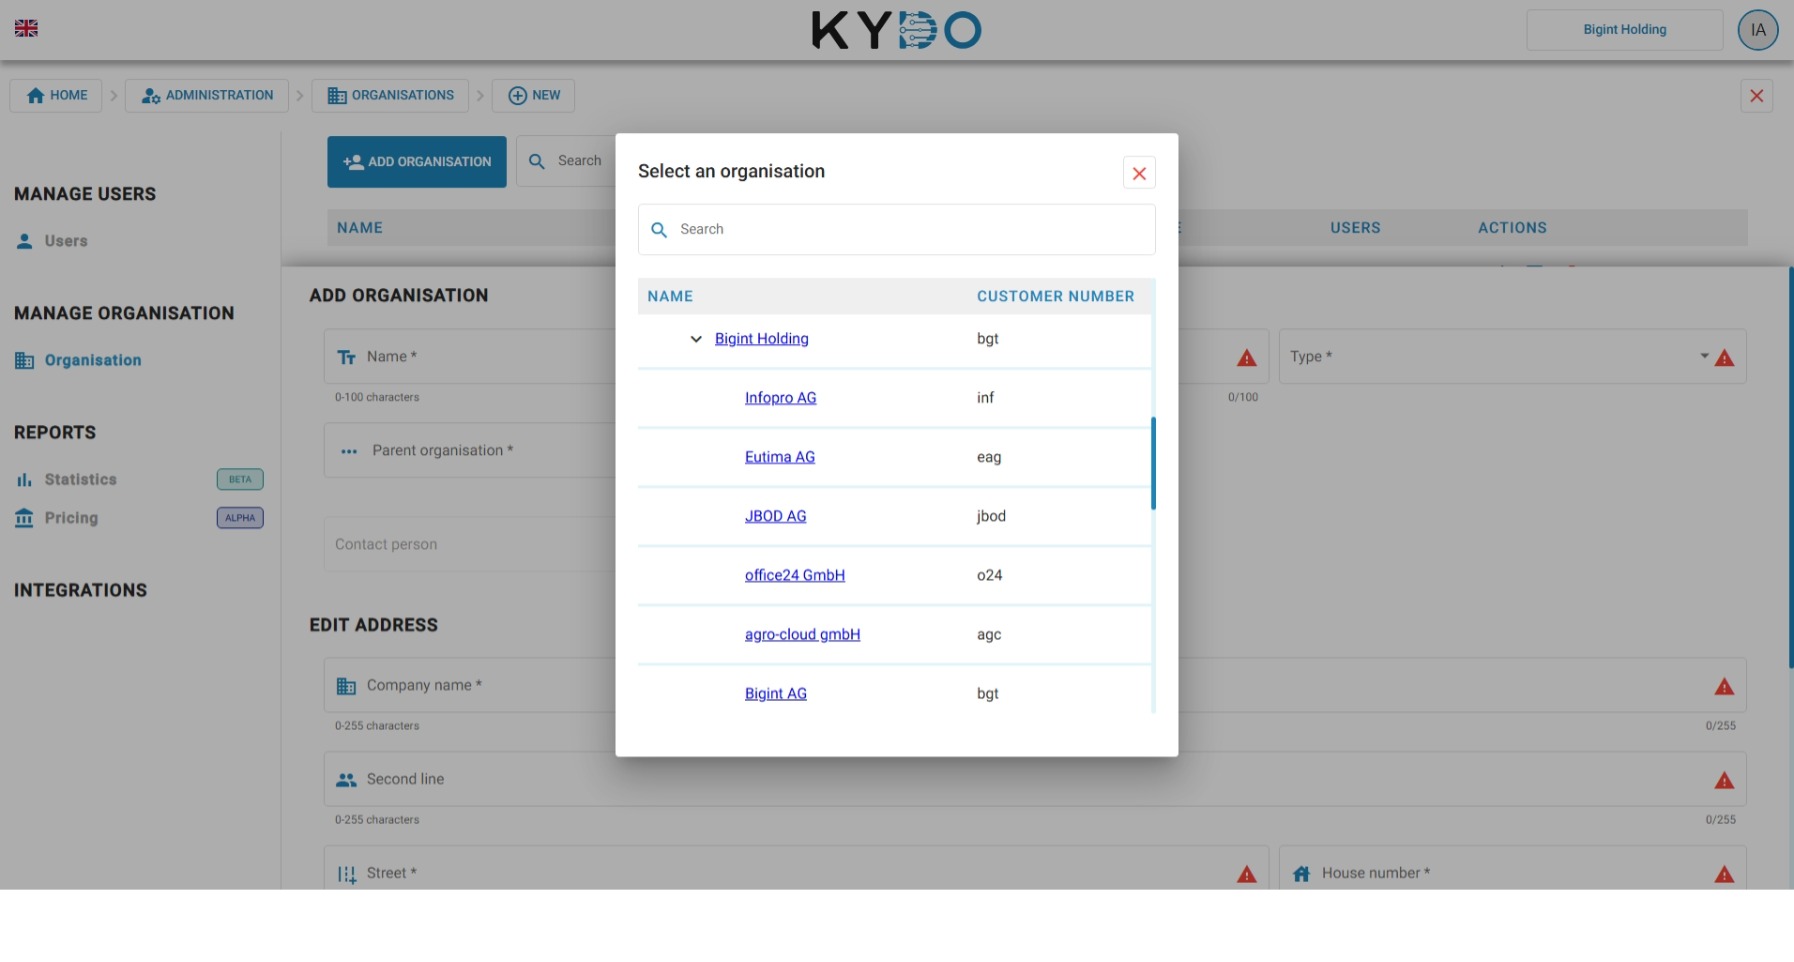Click the Street field road icon

pos(346,875)
